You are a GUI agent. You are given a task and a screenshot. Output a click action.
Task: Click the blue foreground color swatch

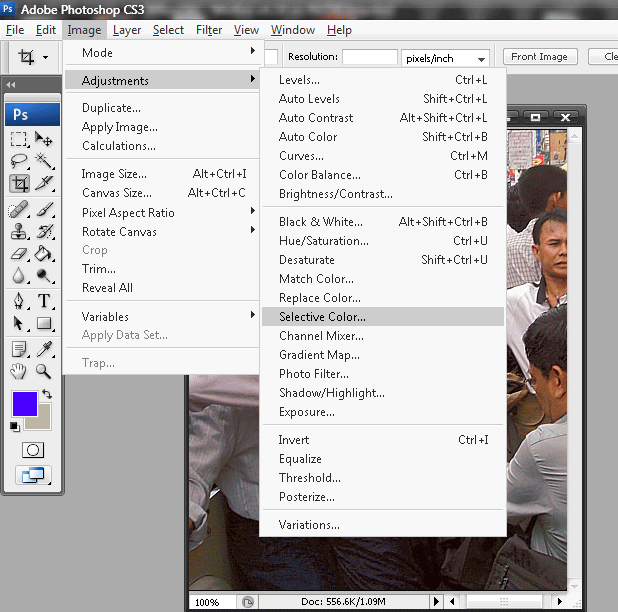coord(24,404)
